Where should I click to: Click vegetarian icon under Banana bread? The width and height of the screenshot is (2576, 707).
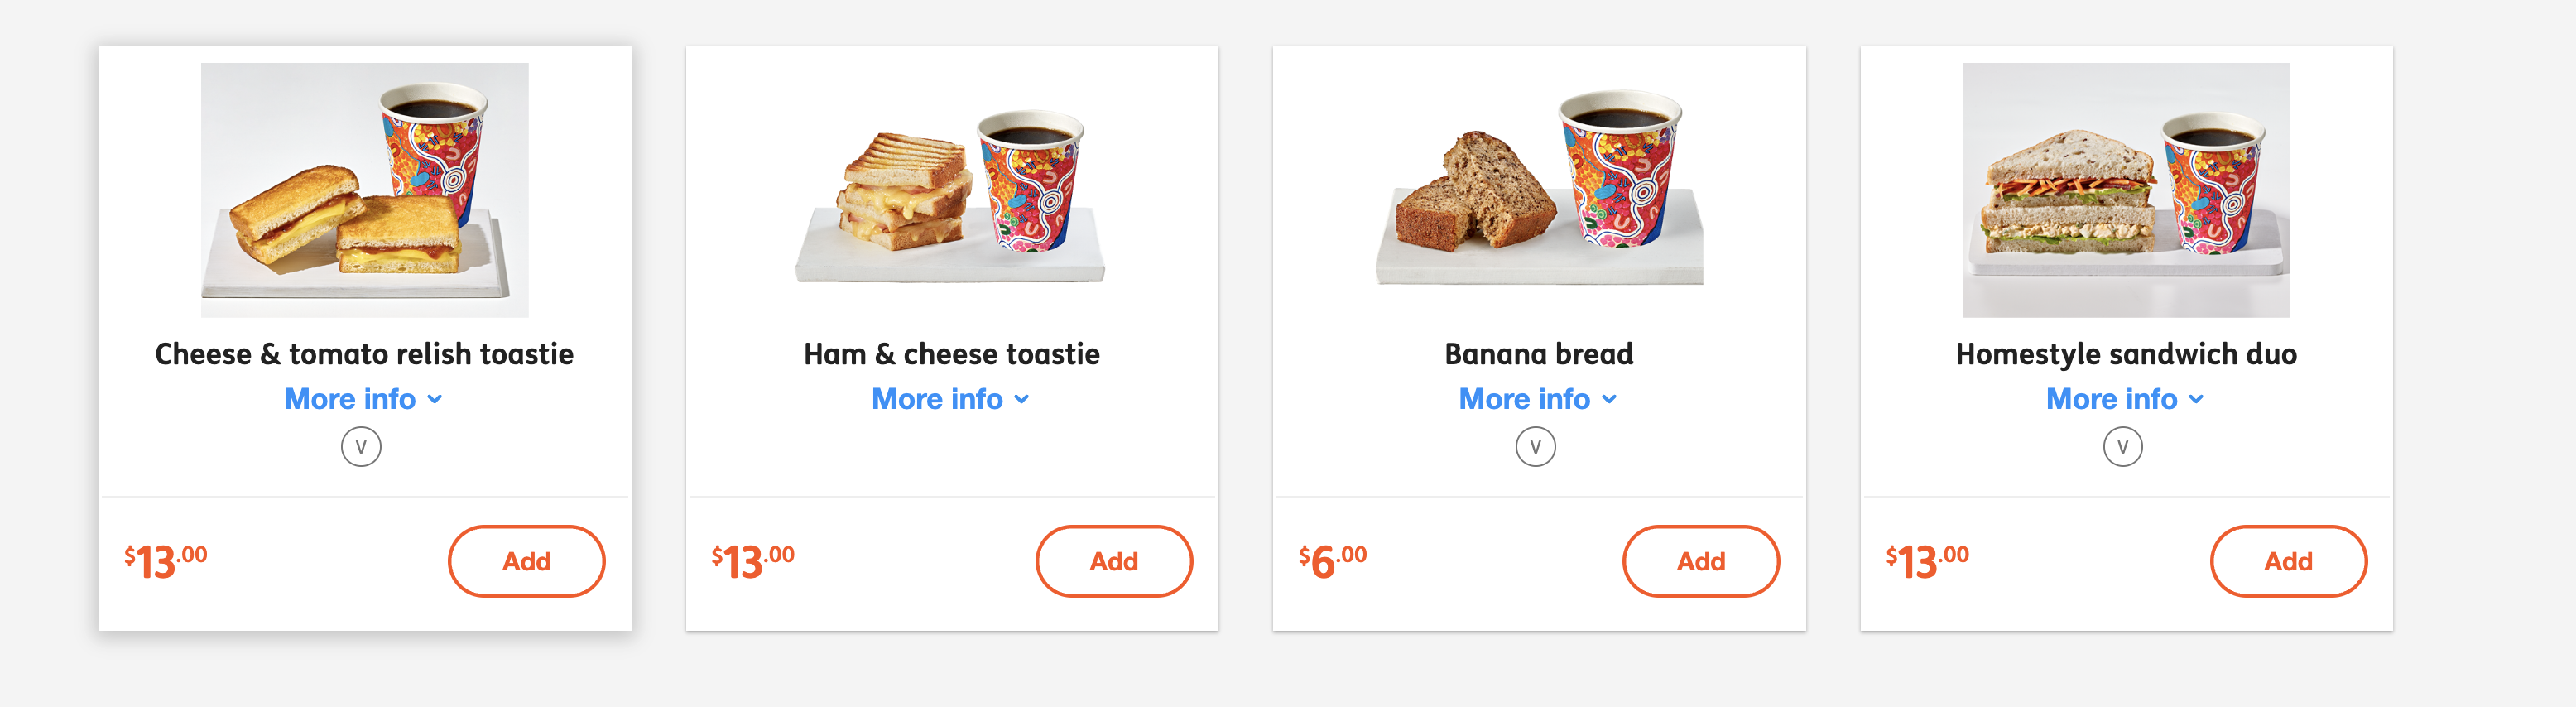click(x=1535, y=447)
